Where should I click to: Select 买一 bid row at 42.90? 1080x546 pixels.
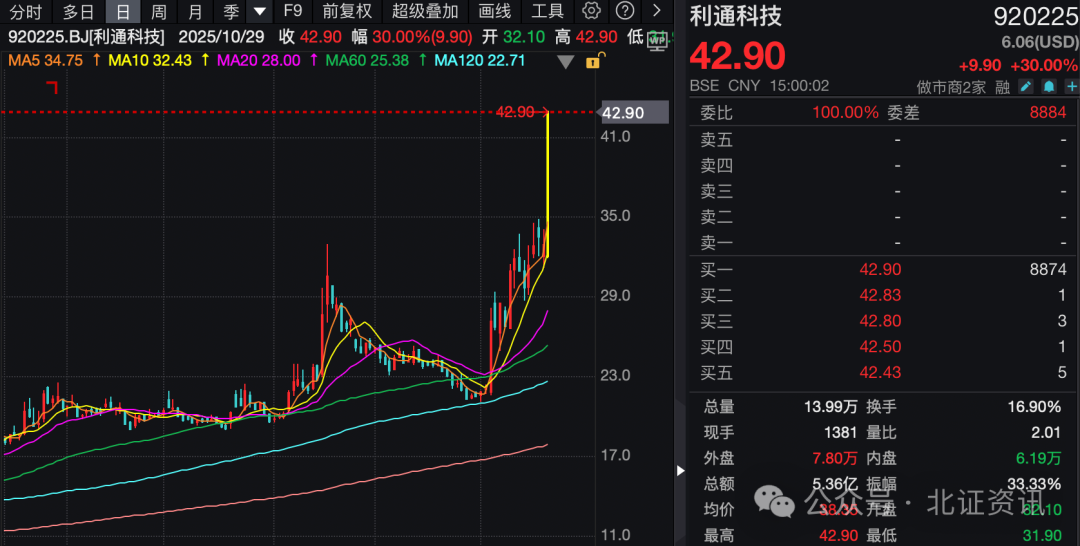[883, 270]
